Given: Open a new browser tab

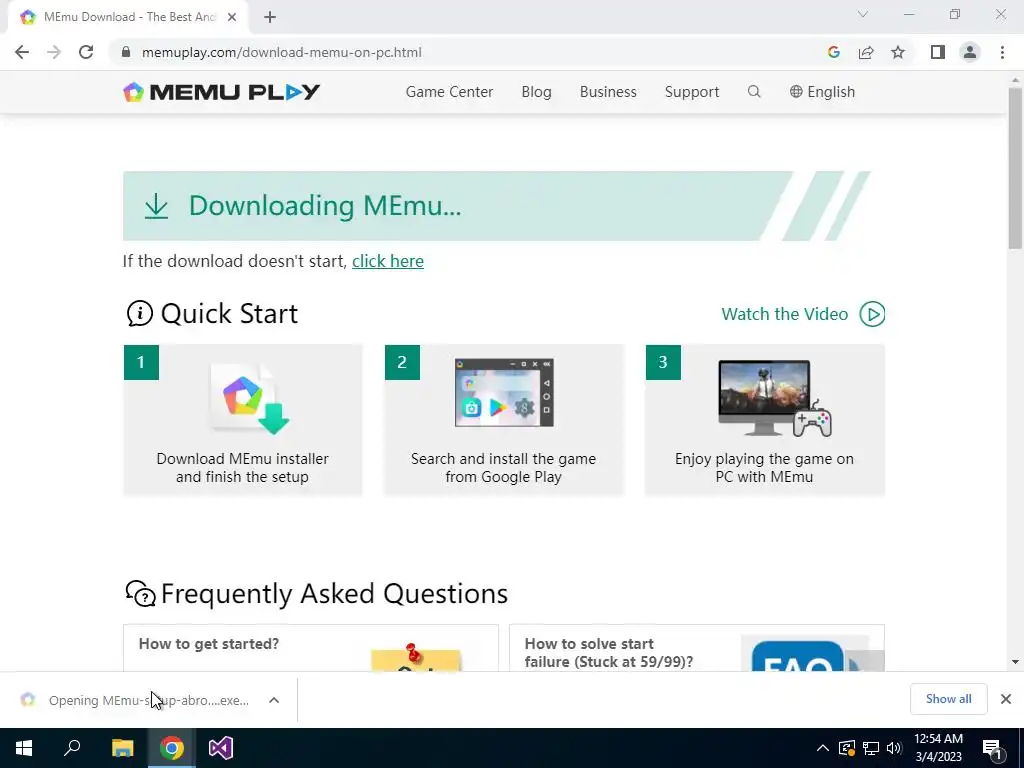Looking at the screenshot, I should pyautogui.click(x=270, y=17).
